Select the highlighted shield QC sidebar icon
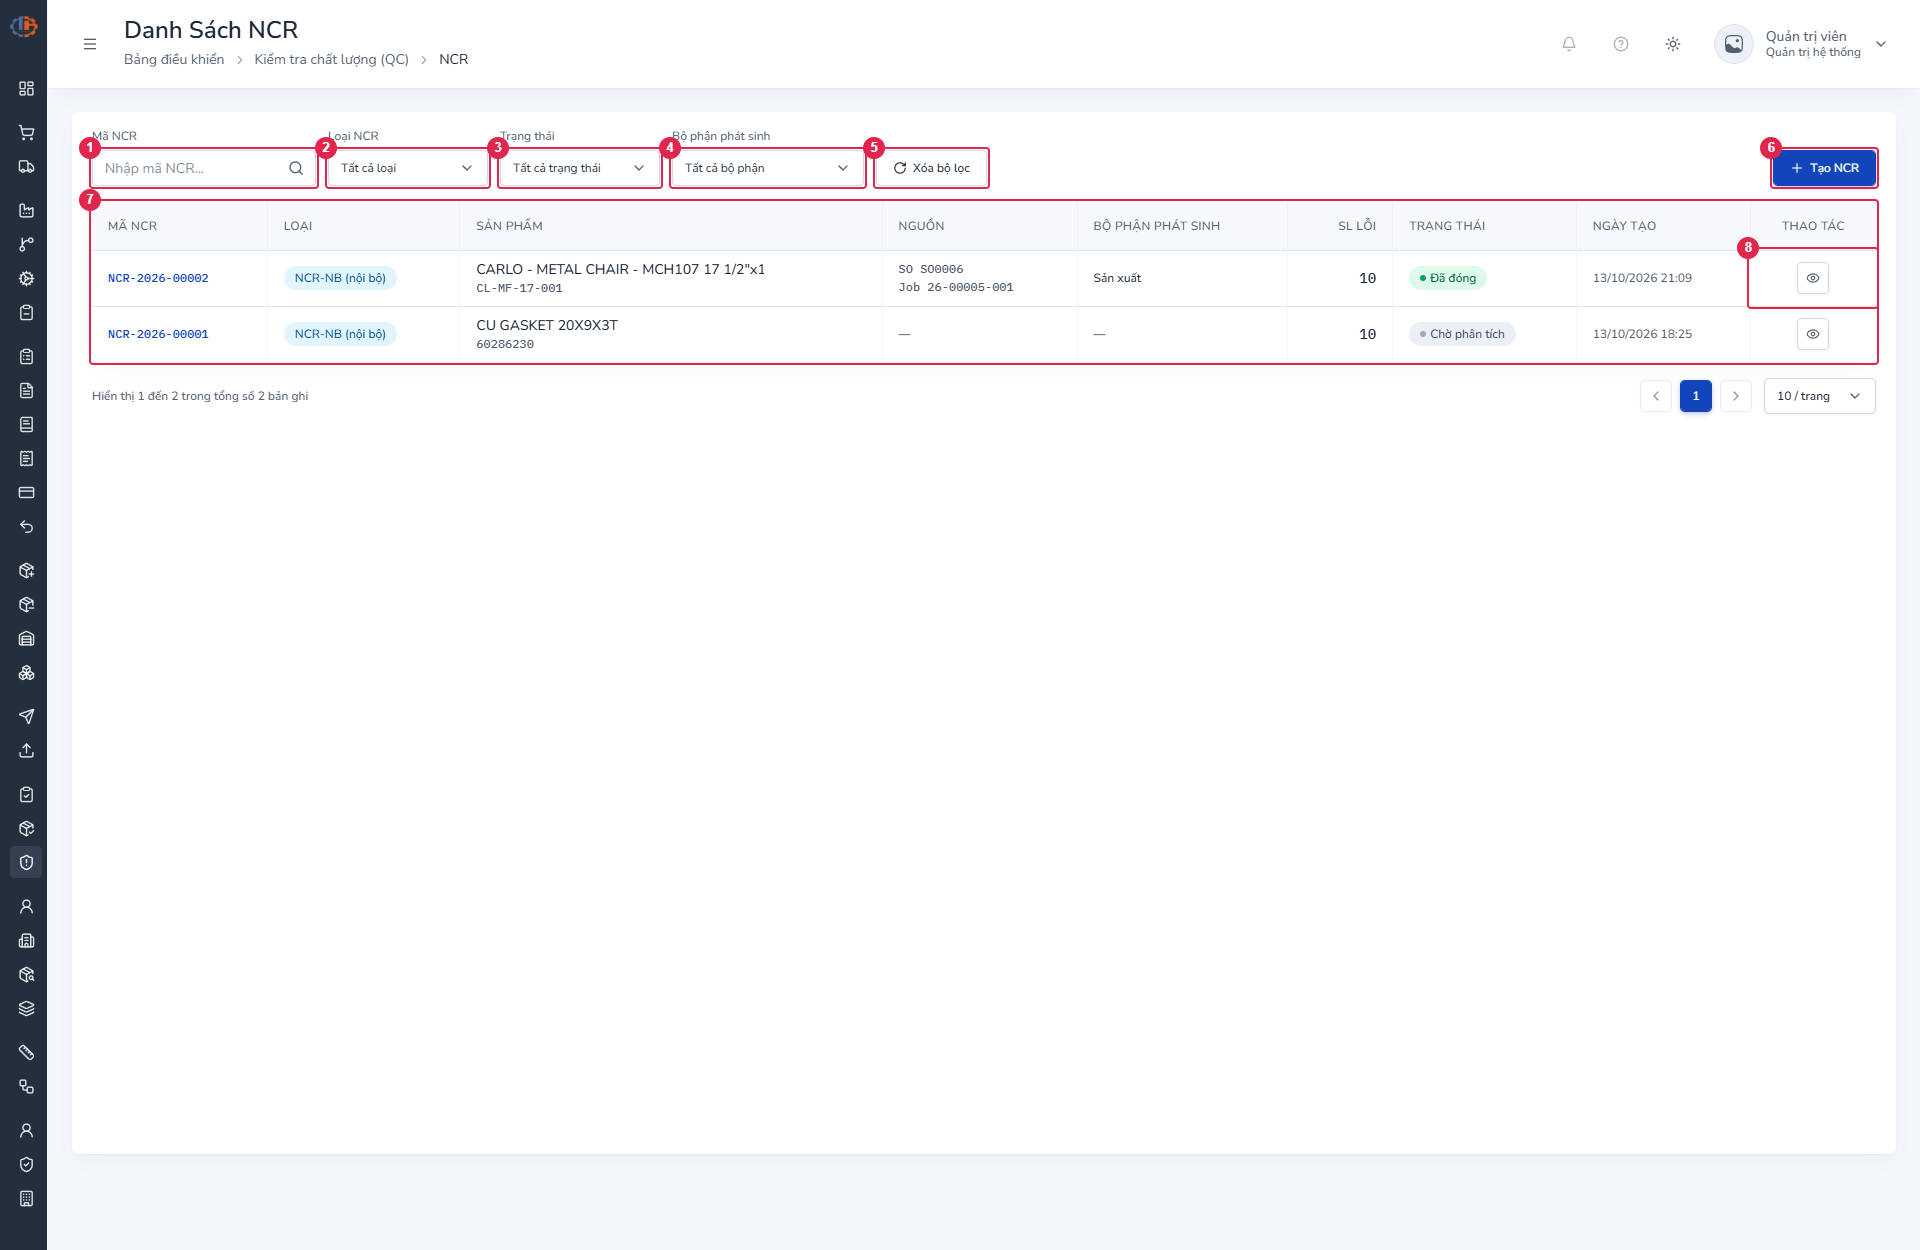This screenshot has height=1250, width=1920. coord(27,862)
